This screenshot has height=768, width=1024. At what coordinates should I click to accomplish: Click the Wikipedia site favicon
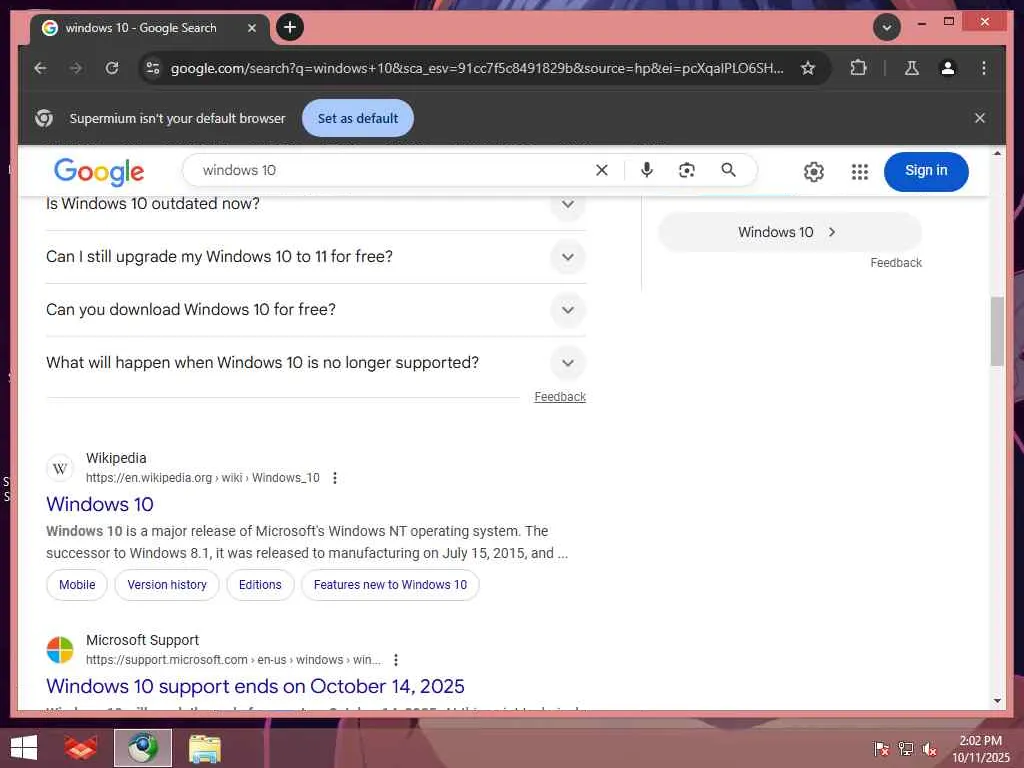[x=60, y=468]
